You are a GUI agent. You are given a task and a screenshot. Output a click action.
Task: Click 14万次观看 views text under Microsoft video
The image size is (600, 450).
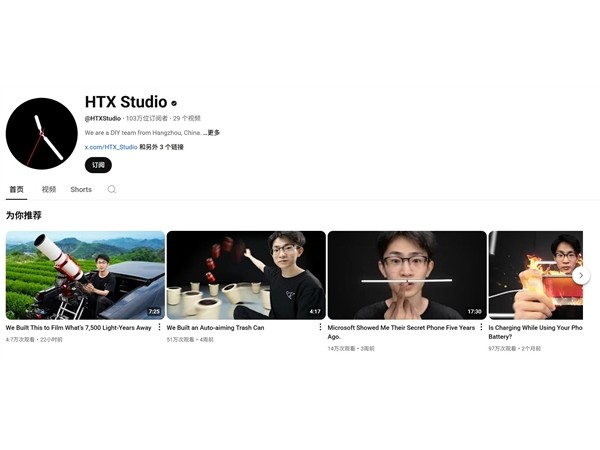click(341, 349)
